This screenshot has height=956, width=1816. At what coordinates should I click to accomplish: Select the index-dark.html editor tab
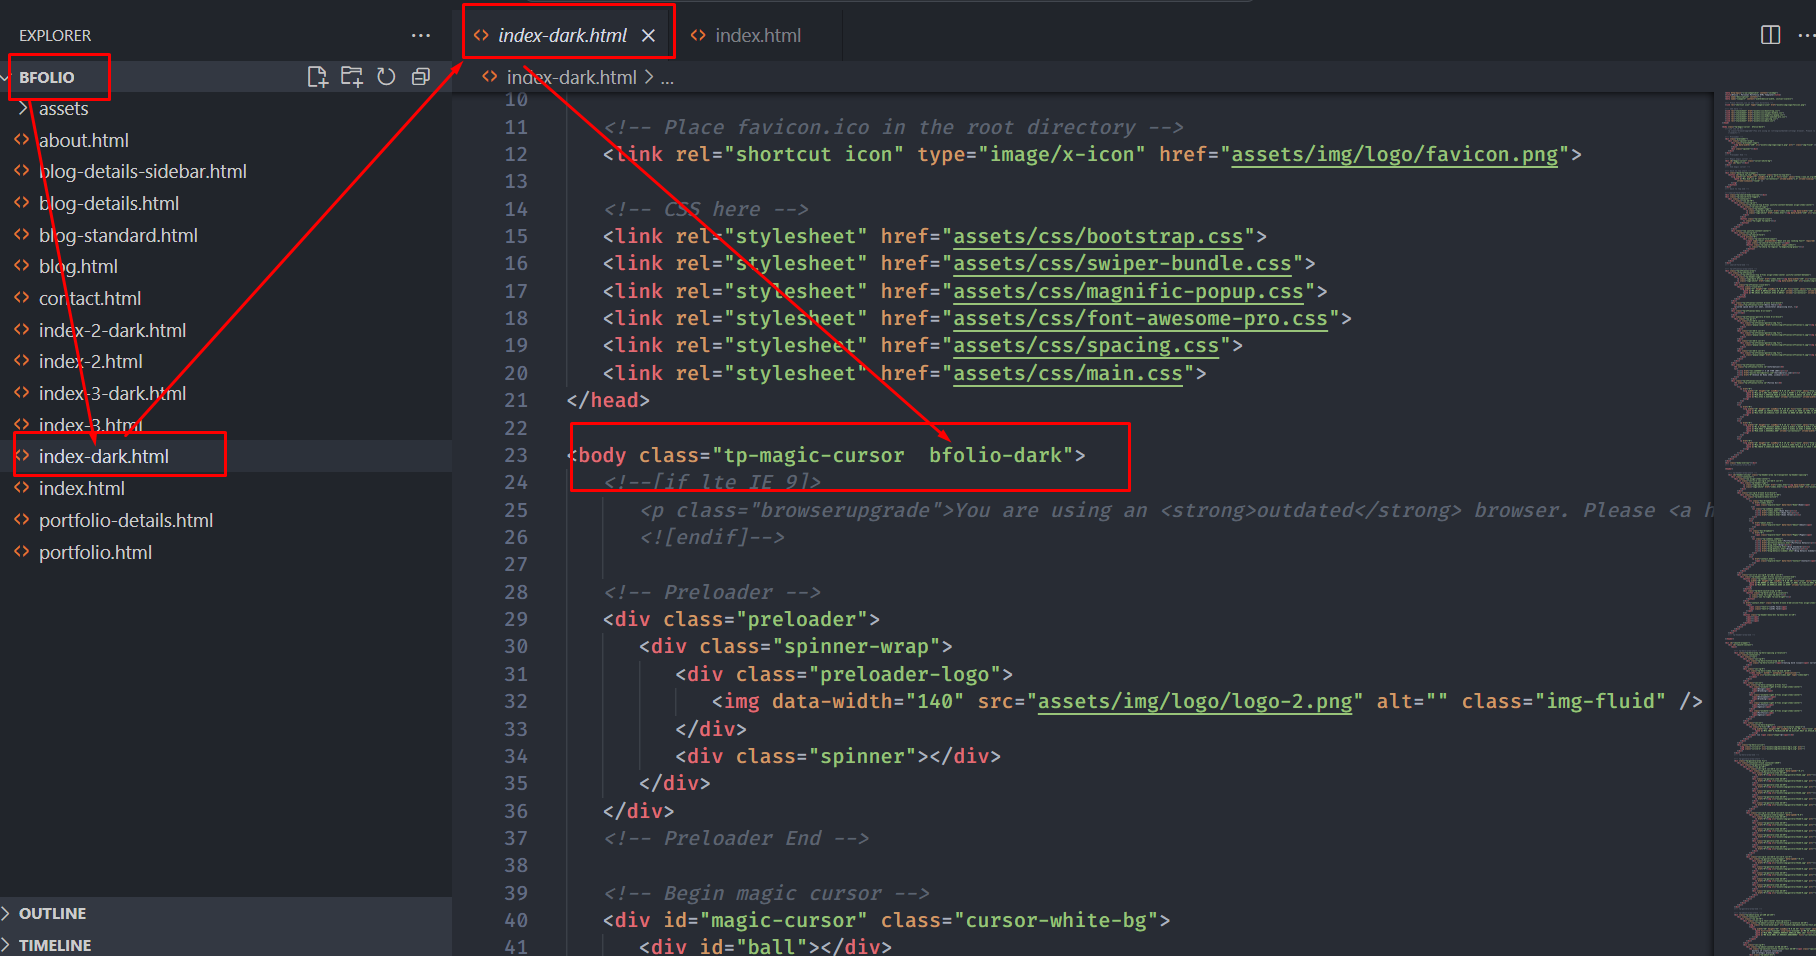pyautogui.click(x=562, y=36)
